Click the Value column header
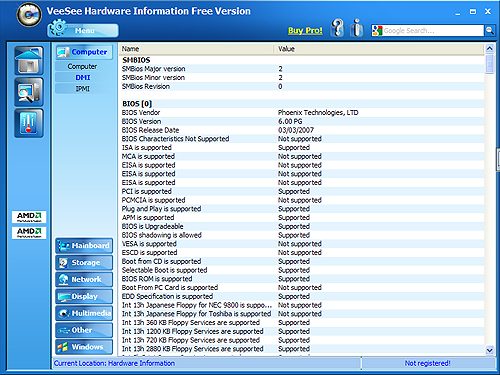Viewport: 500px width, 375px height. tap(379, 49)
